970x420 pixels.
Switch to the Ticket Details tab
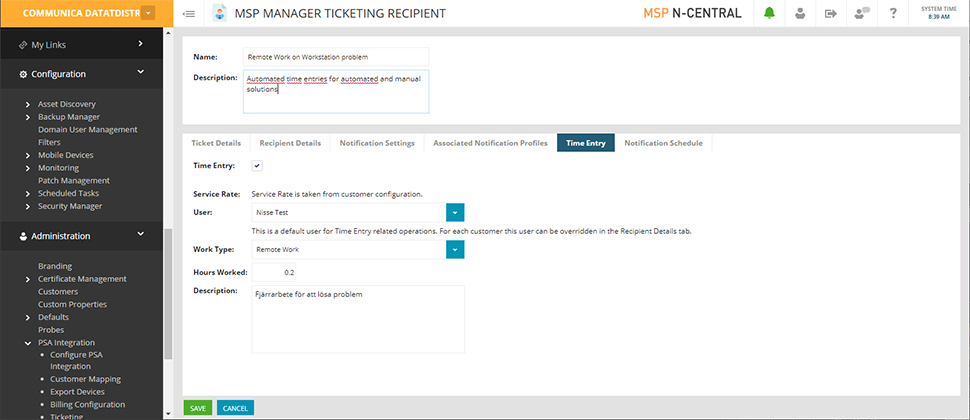216,143
